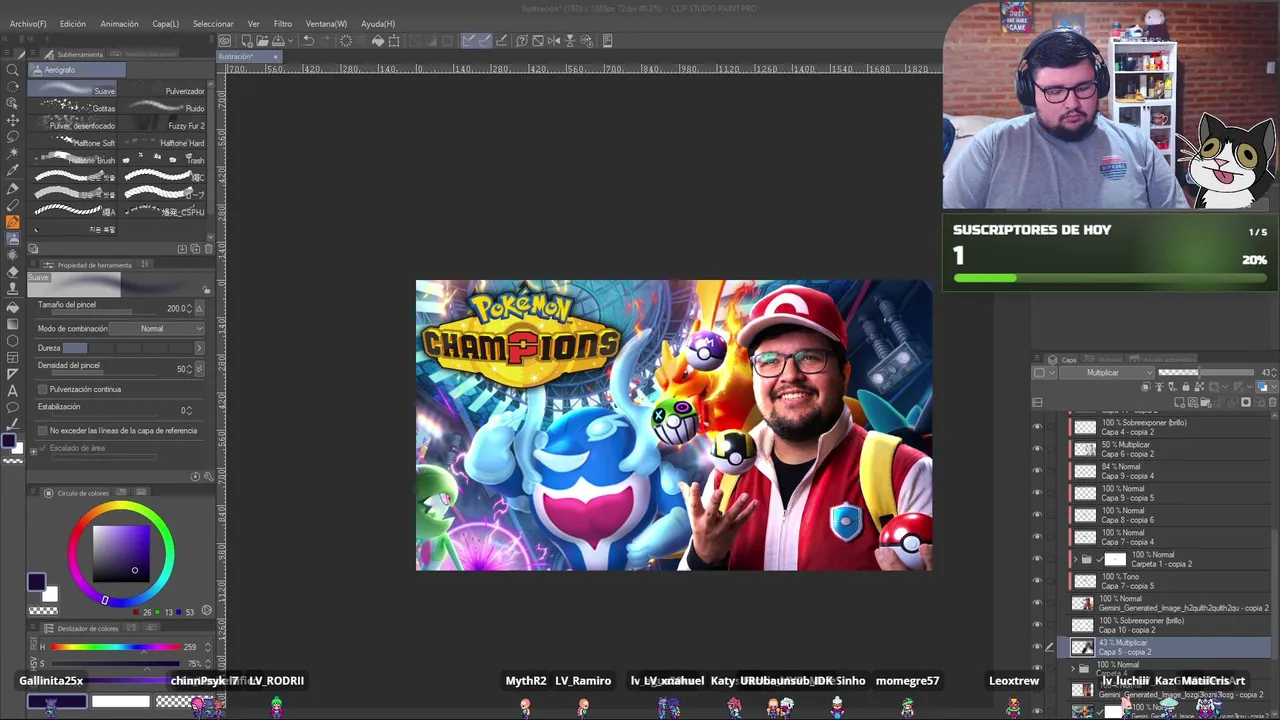The height and width of the screenshot is (720, 1280).
Task: Open the Ayuda menu
Action: point(378,24)
